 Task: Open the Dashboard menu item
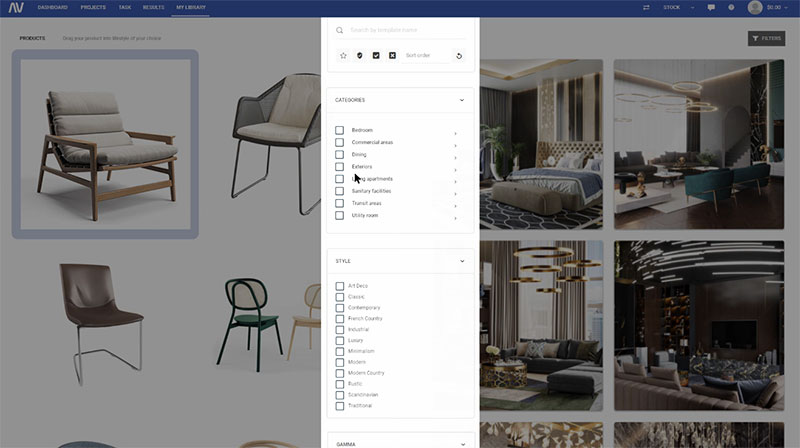click(x=53, y=8)
